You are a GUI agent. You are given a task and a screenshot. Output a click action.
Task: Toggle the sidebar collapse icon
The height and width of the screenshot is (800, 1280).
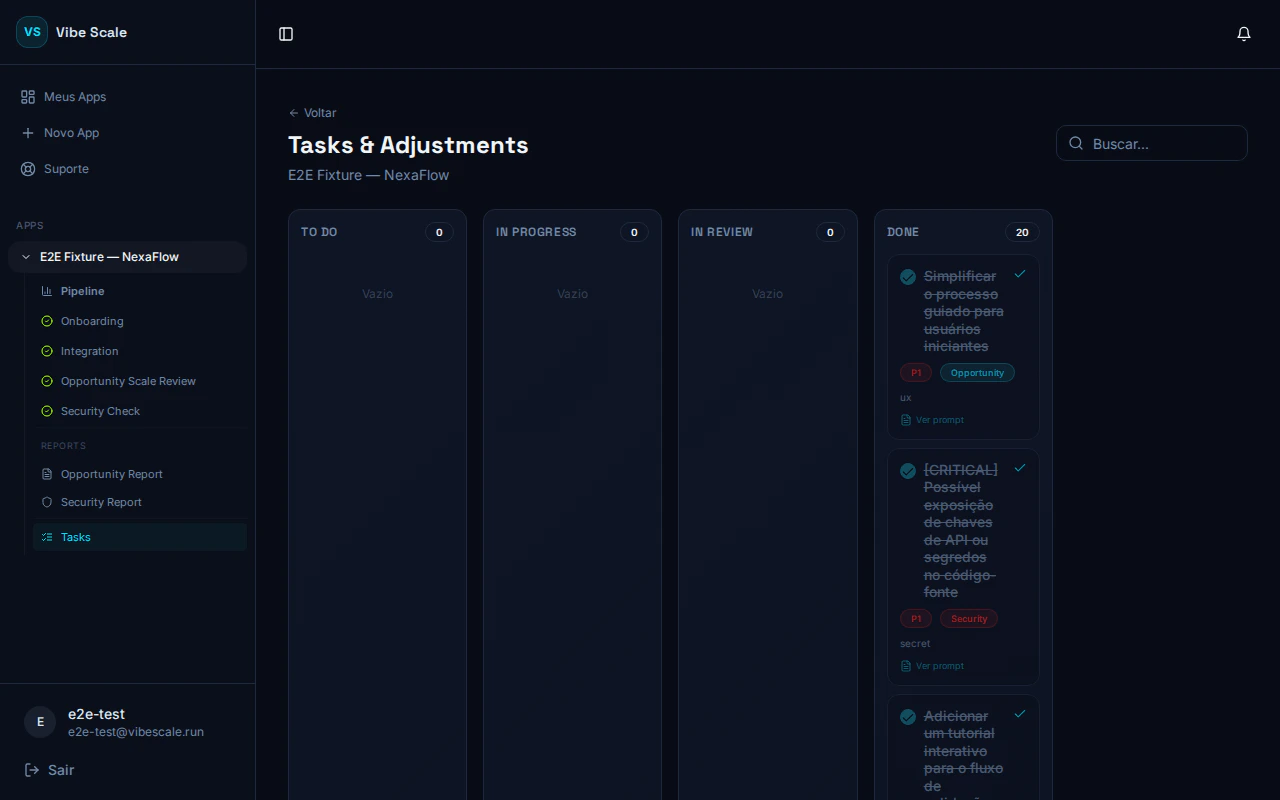286,34
